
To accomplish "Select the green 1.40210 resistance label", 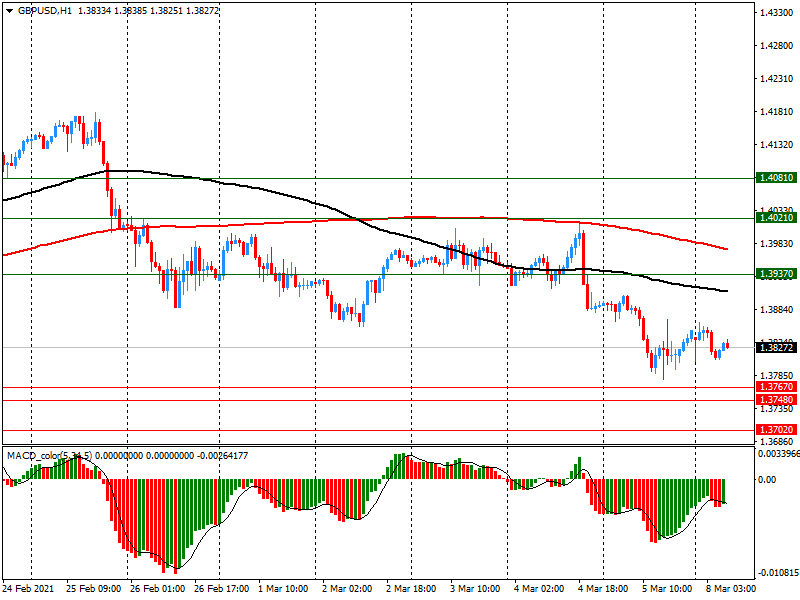I will (x=776, y=217).
